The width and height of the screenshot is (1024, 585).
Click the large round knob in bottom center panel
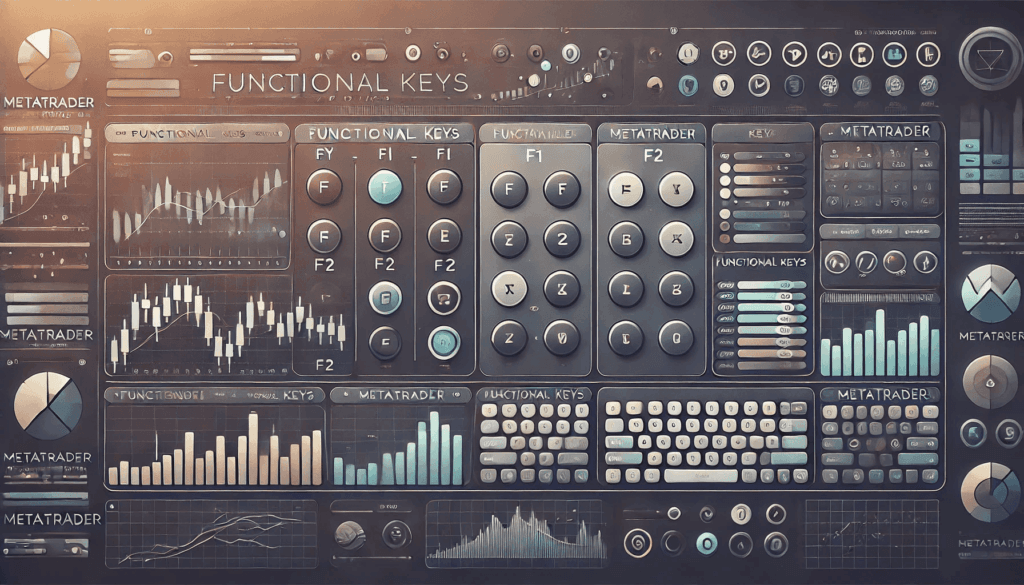(350, 536)
